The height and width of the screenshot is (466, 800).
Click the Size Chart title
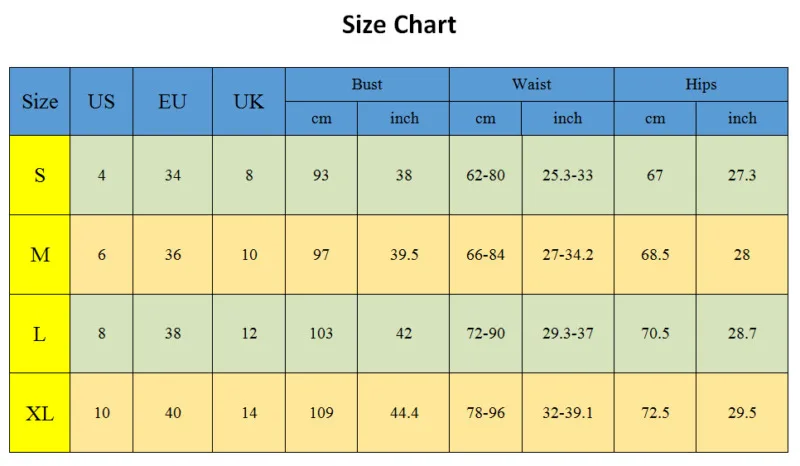399,25
